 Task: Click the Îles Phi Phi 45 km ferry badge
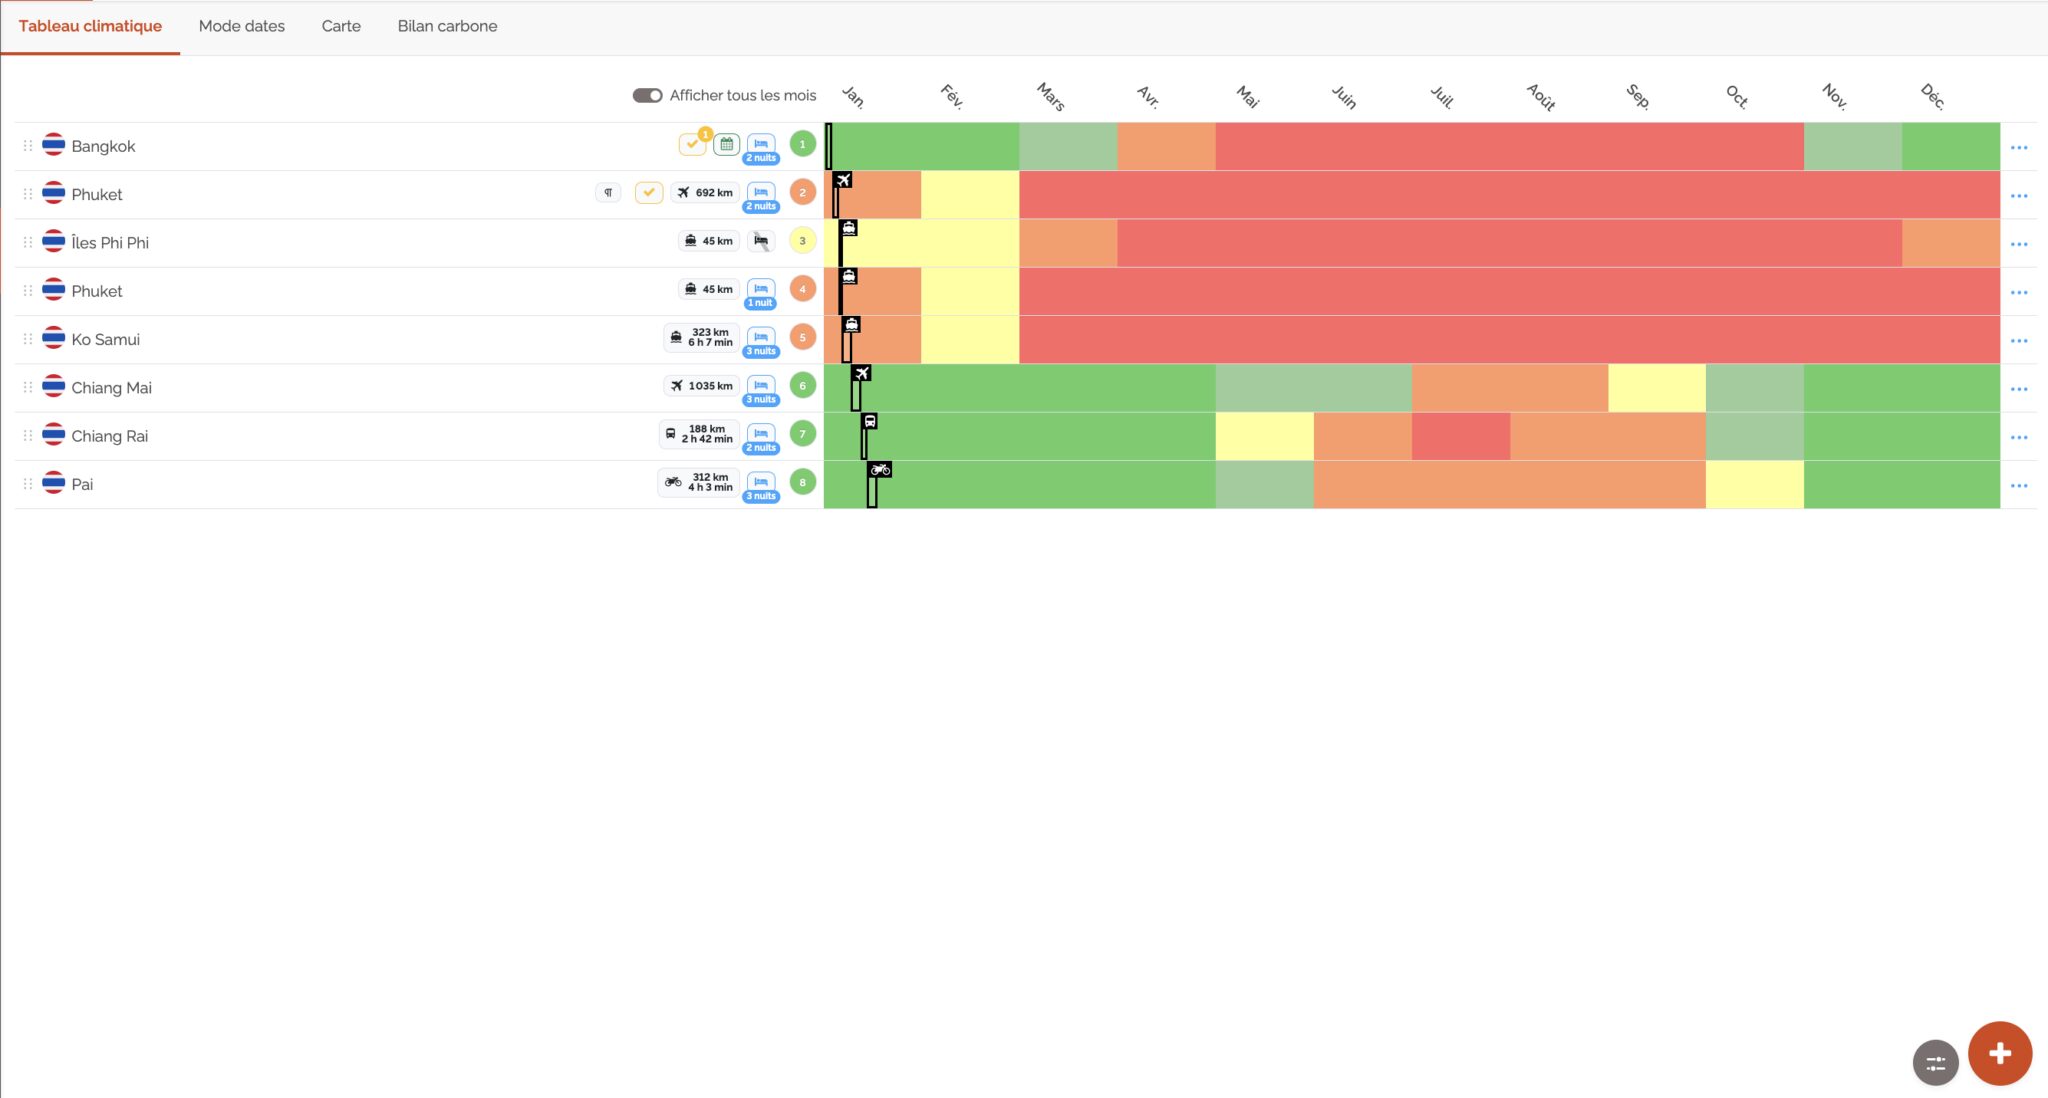pyautogui.click(x=708, y=241)
